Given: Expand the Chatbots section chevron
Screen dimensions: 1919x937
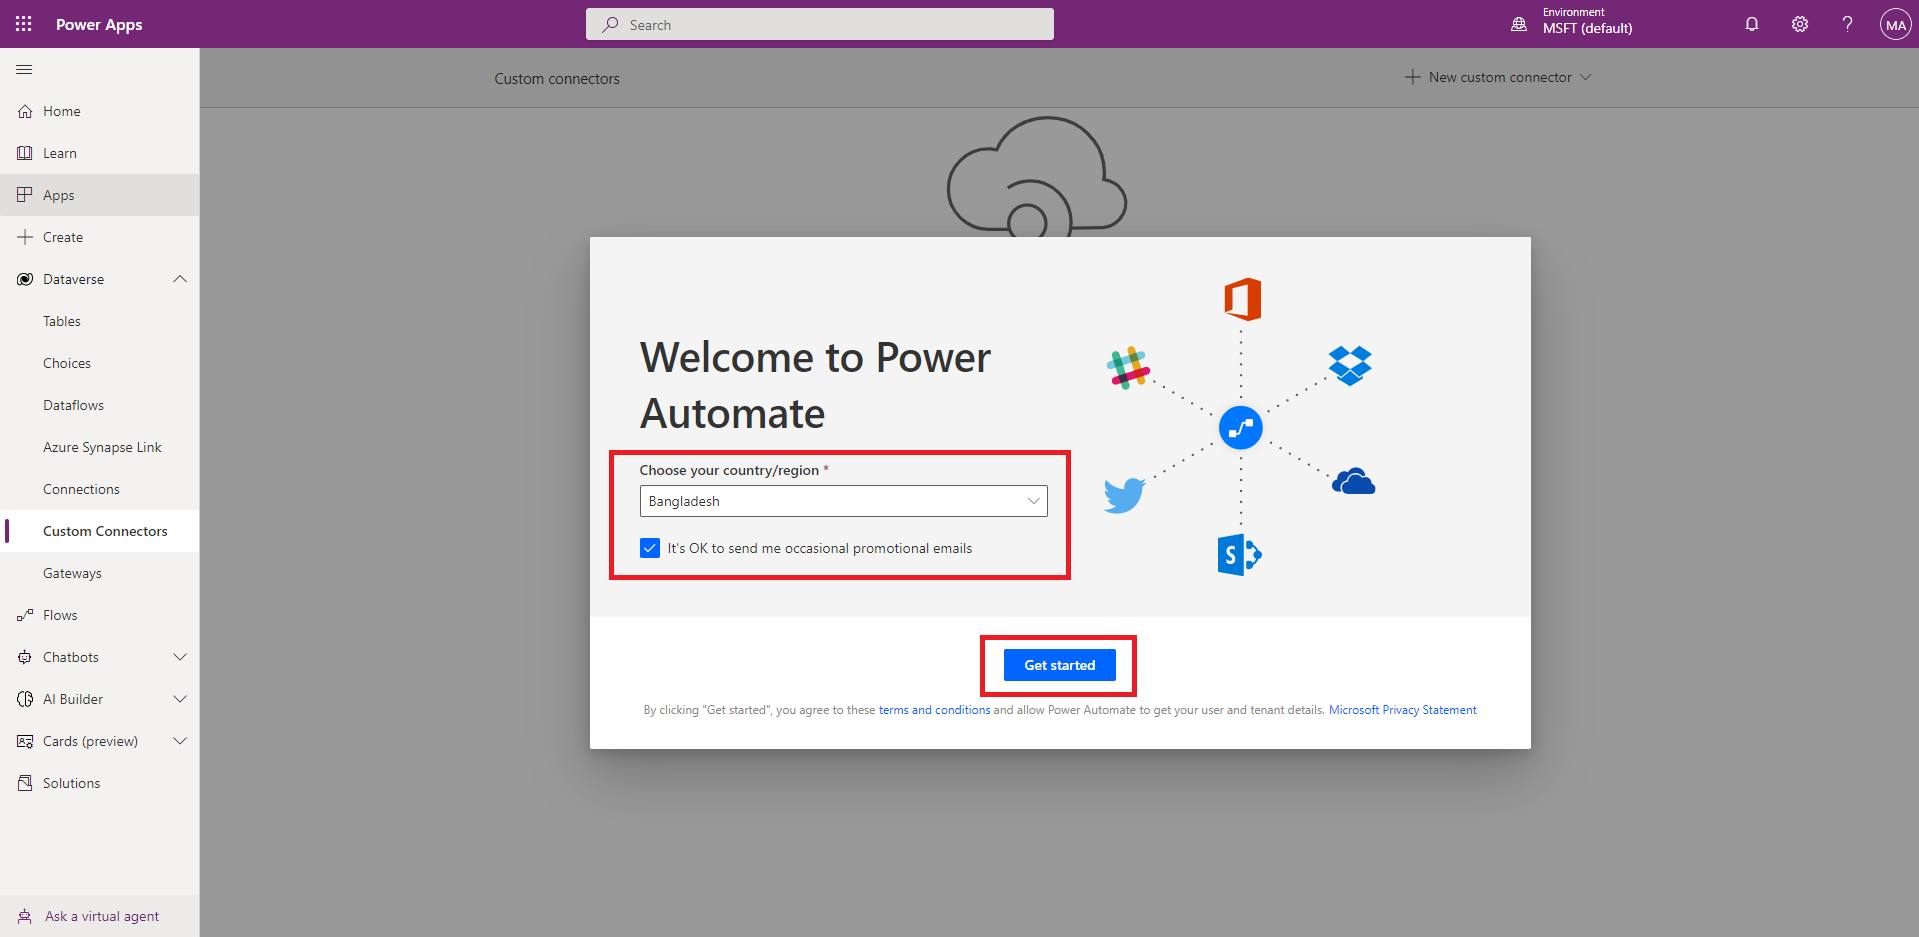Looking at the screenshot, I should click(180, 657).
